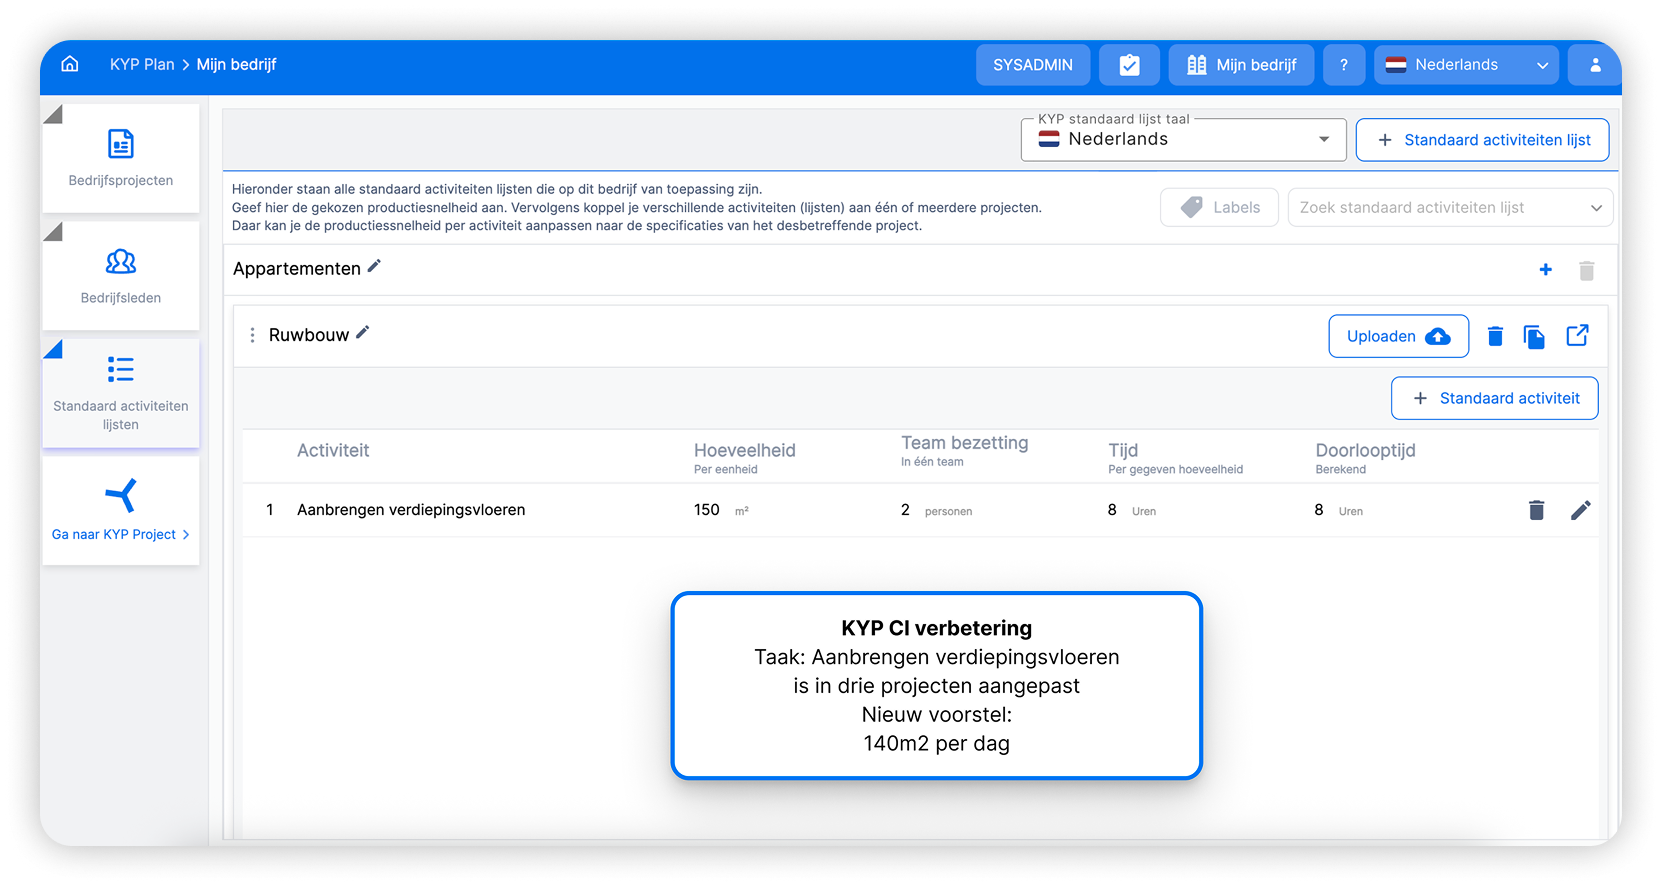The image size is (1662, 886).
Task: Open Bedrijfsleden in the sidebar
Action: click(121, 276)
